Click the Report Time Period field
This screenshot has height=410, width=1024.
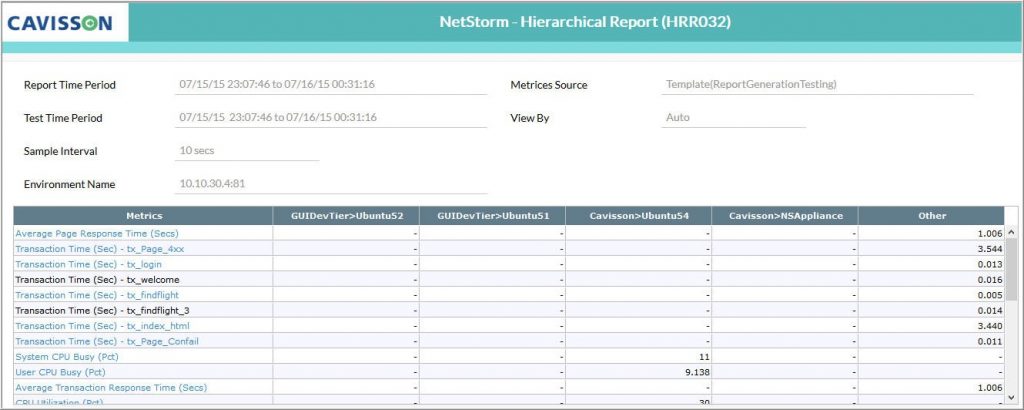point(330,85)
